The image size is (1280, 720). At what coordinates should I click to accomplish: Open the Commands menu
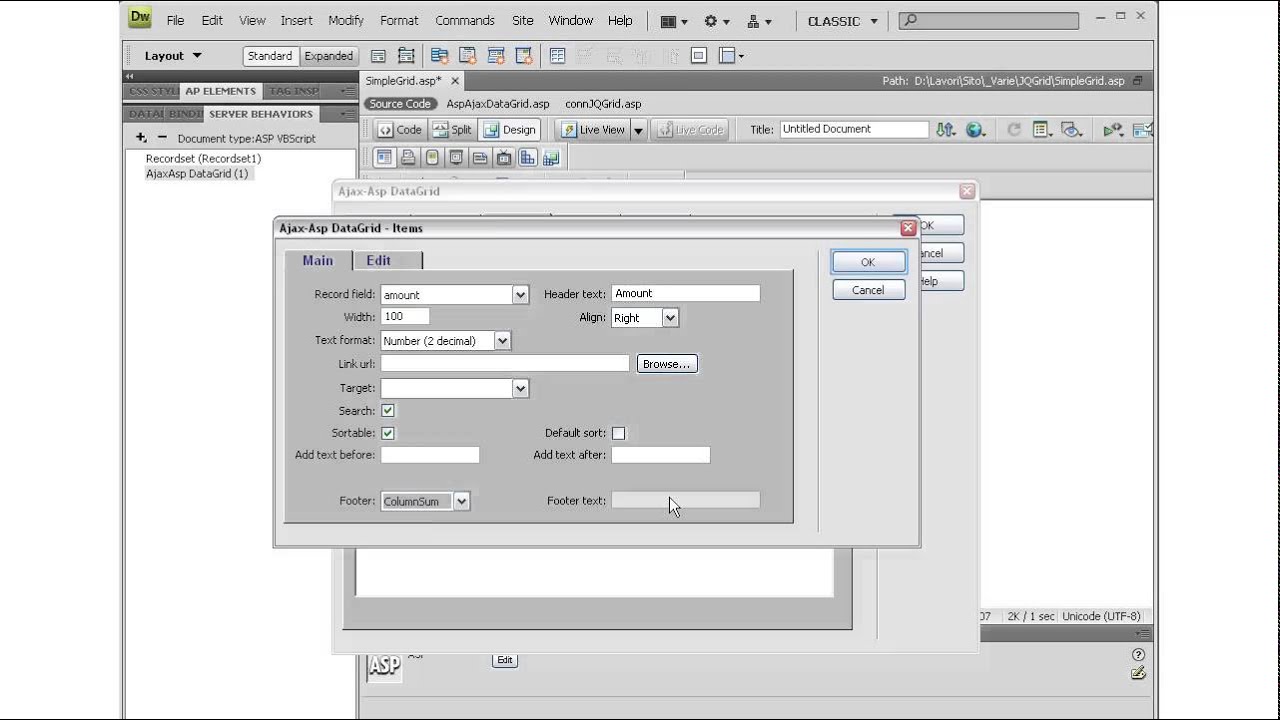tap(464, 20)
